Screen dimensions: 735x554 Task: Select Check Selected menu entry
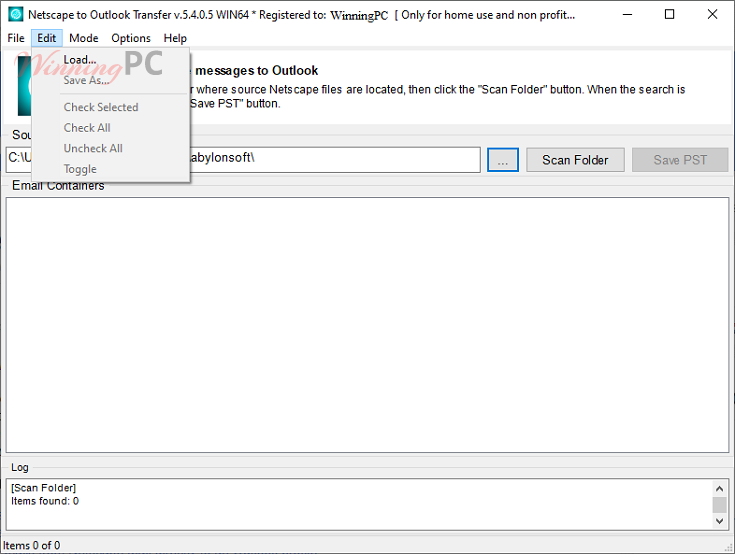click(111, 107)
